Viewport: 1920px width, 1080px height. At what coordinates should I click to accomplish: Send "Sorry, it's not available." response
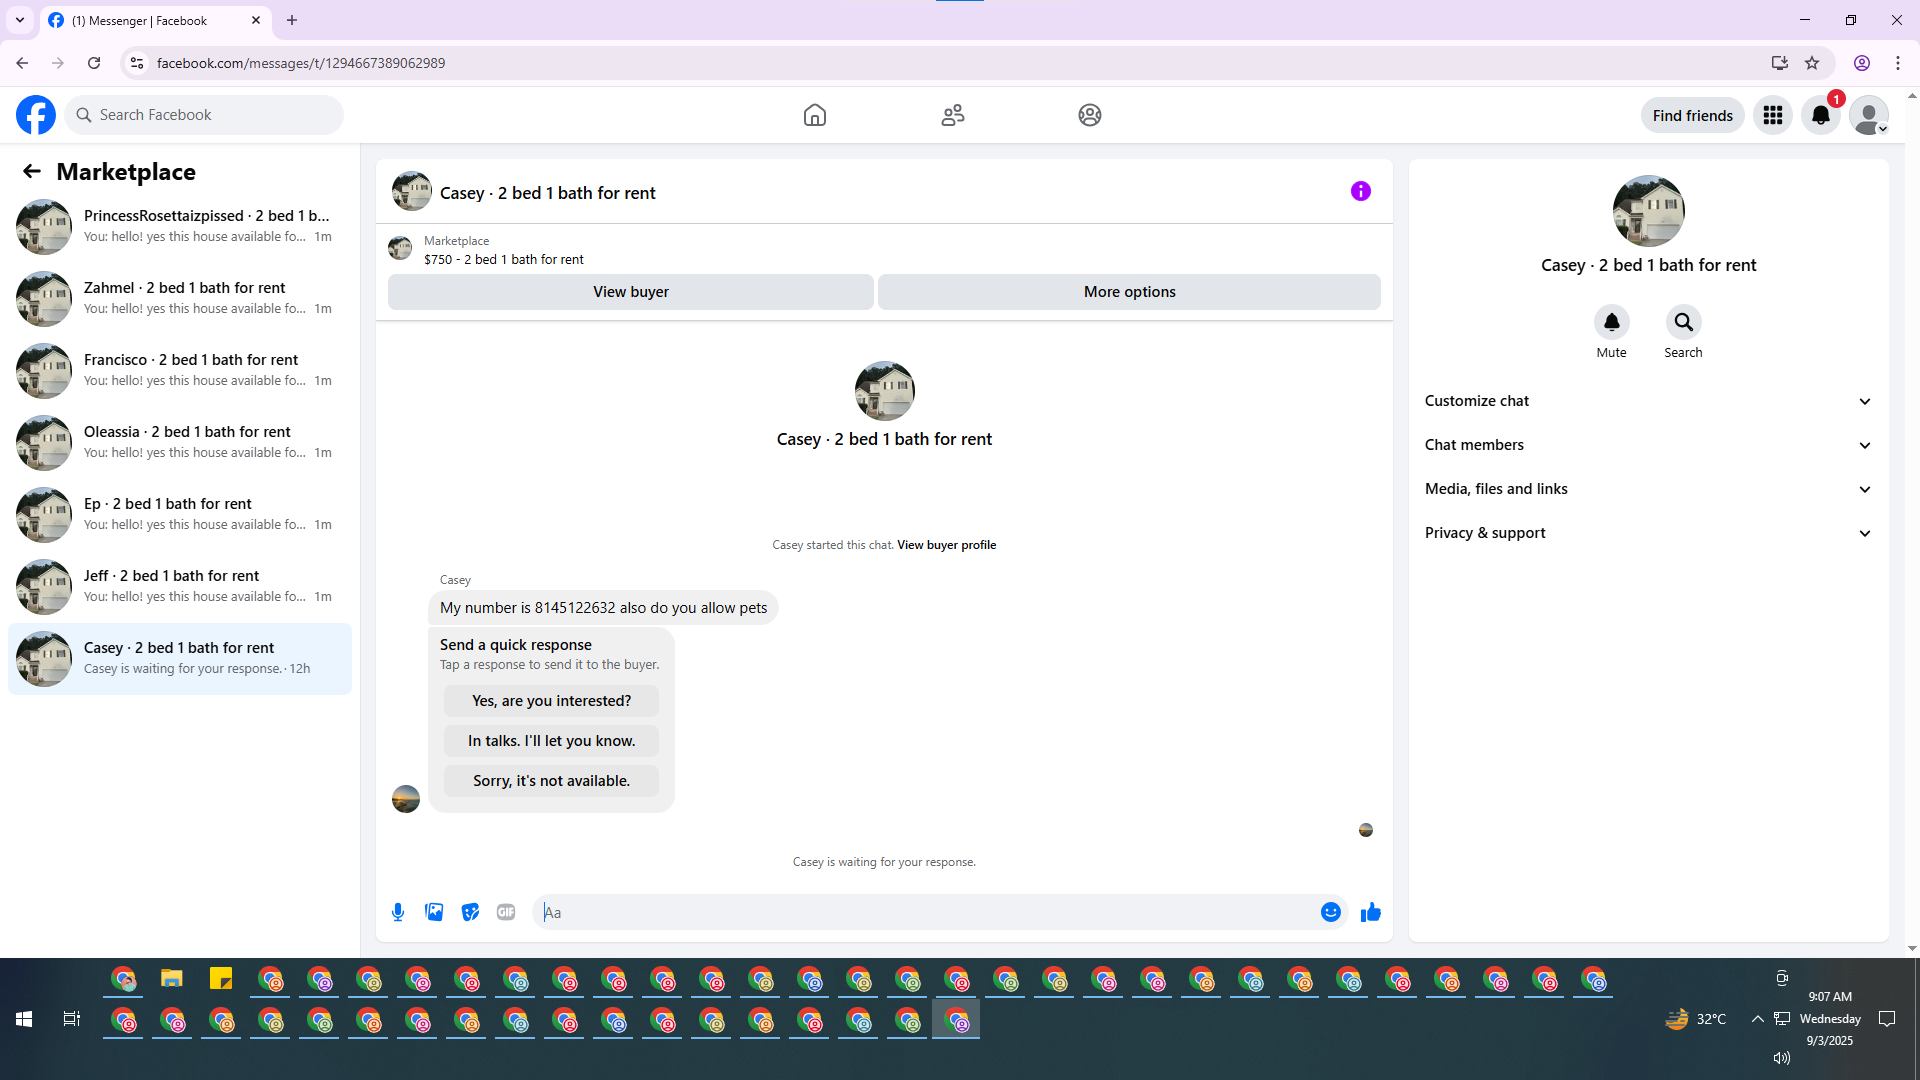(552, 781)
